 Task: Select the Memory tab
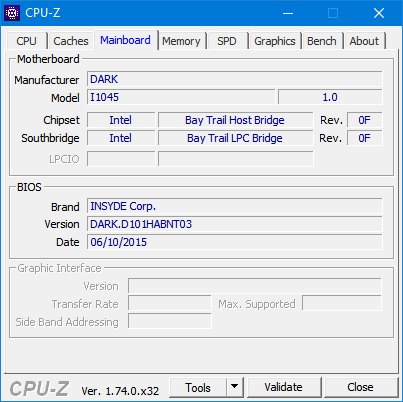click(181, 41)
